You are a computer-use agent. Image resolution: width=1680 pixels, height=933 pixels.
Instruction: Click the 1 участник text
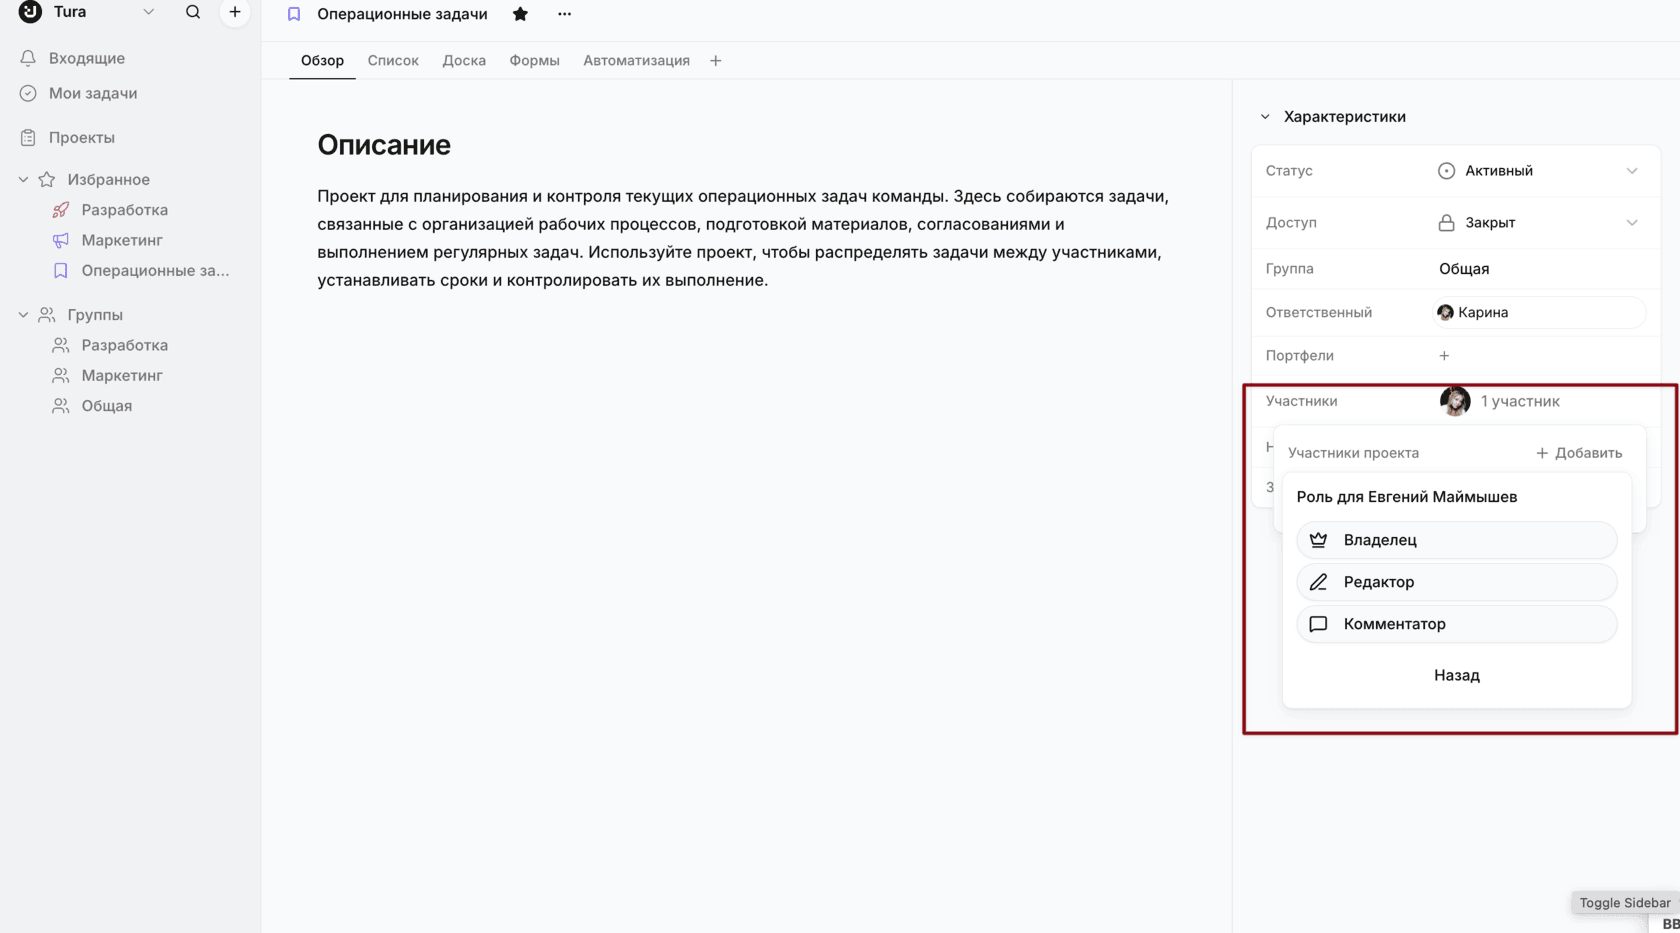(1520, 401)
